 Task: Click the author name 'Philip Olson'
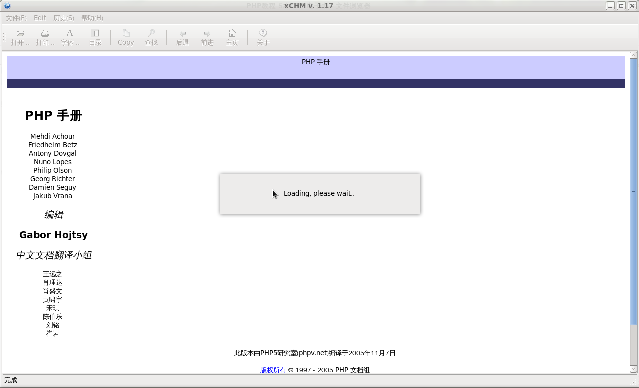53,170
